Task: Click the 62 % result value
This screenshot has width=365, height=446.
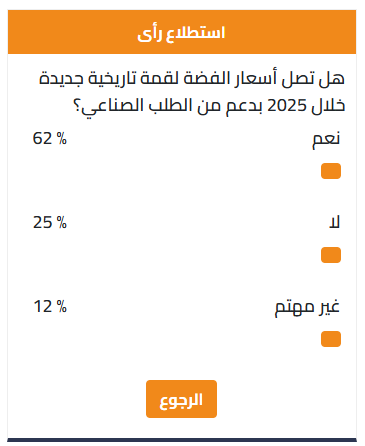Action: [50, 138]
